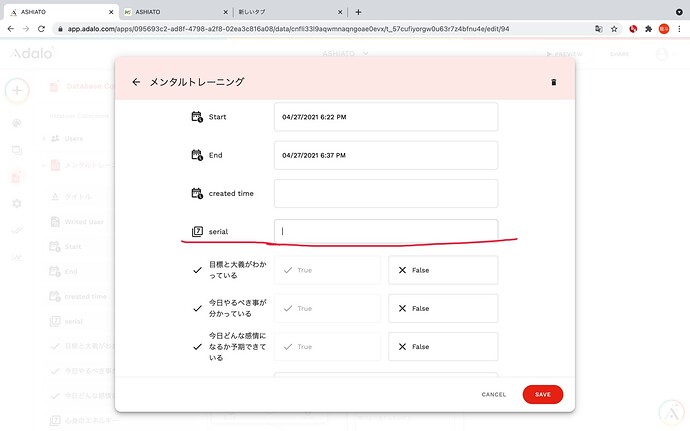The width and height of the screenshot is (690, 431).
Task: Click the created time calendar icon
Action: pyautogui.click(x=197, y=193)
